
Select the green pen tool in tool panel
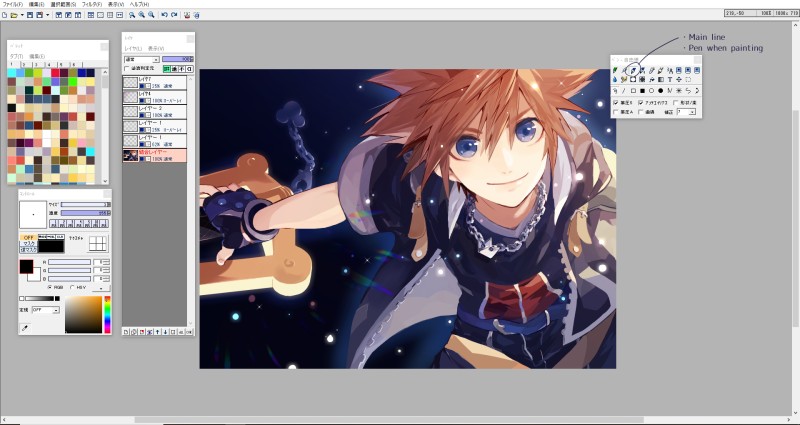[x=615, y=70]
